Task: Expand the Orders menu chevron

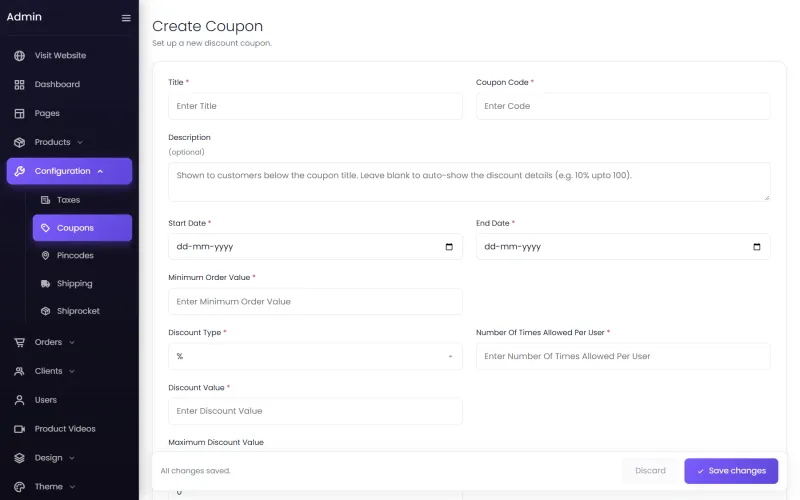Action: coord(72,342)
